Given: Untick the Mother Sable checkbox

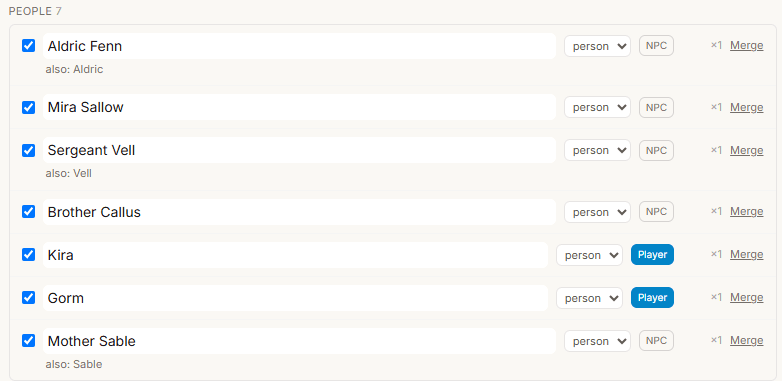Looking at the screenshot, I should pos(28,341).
